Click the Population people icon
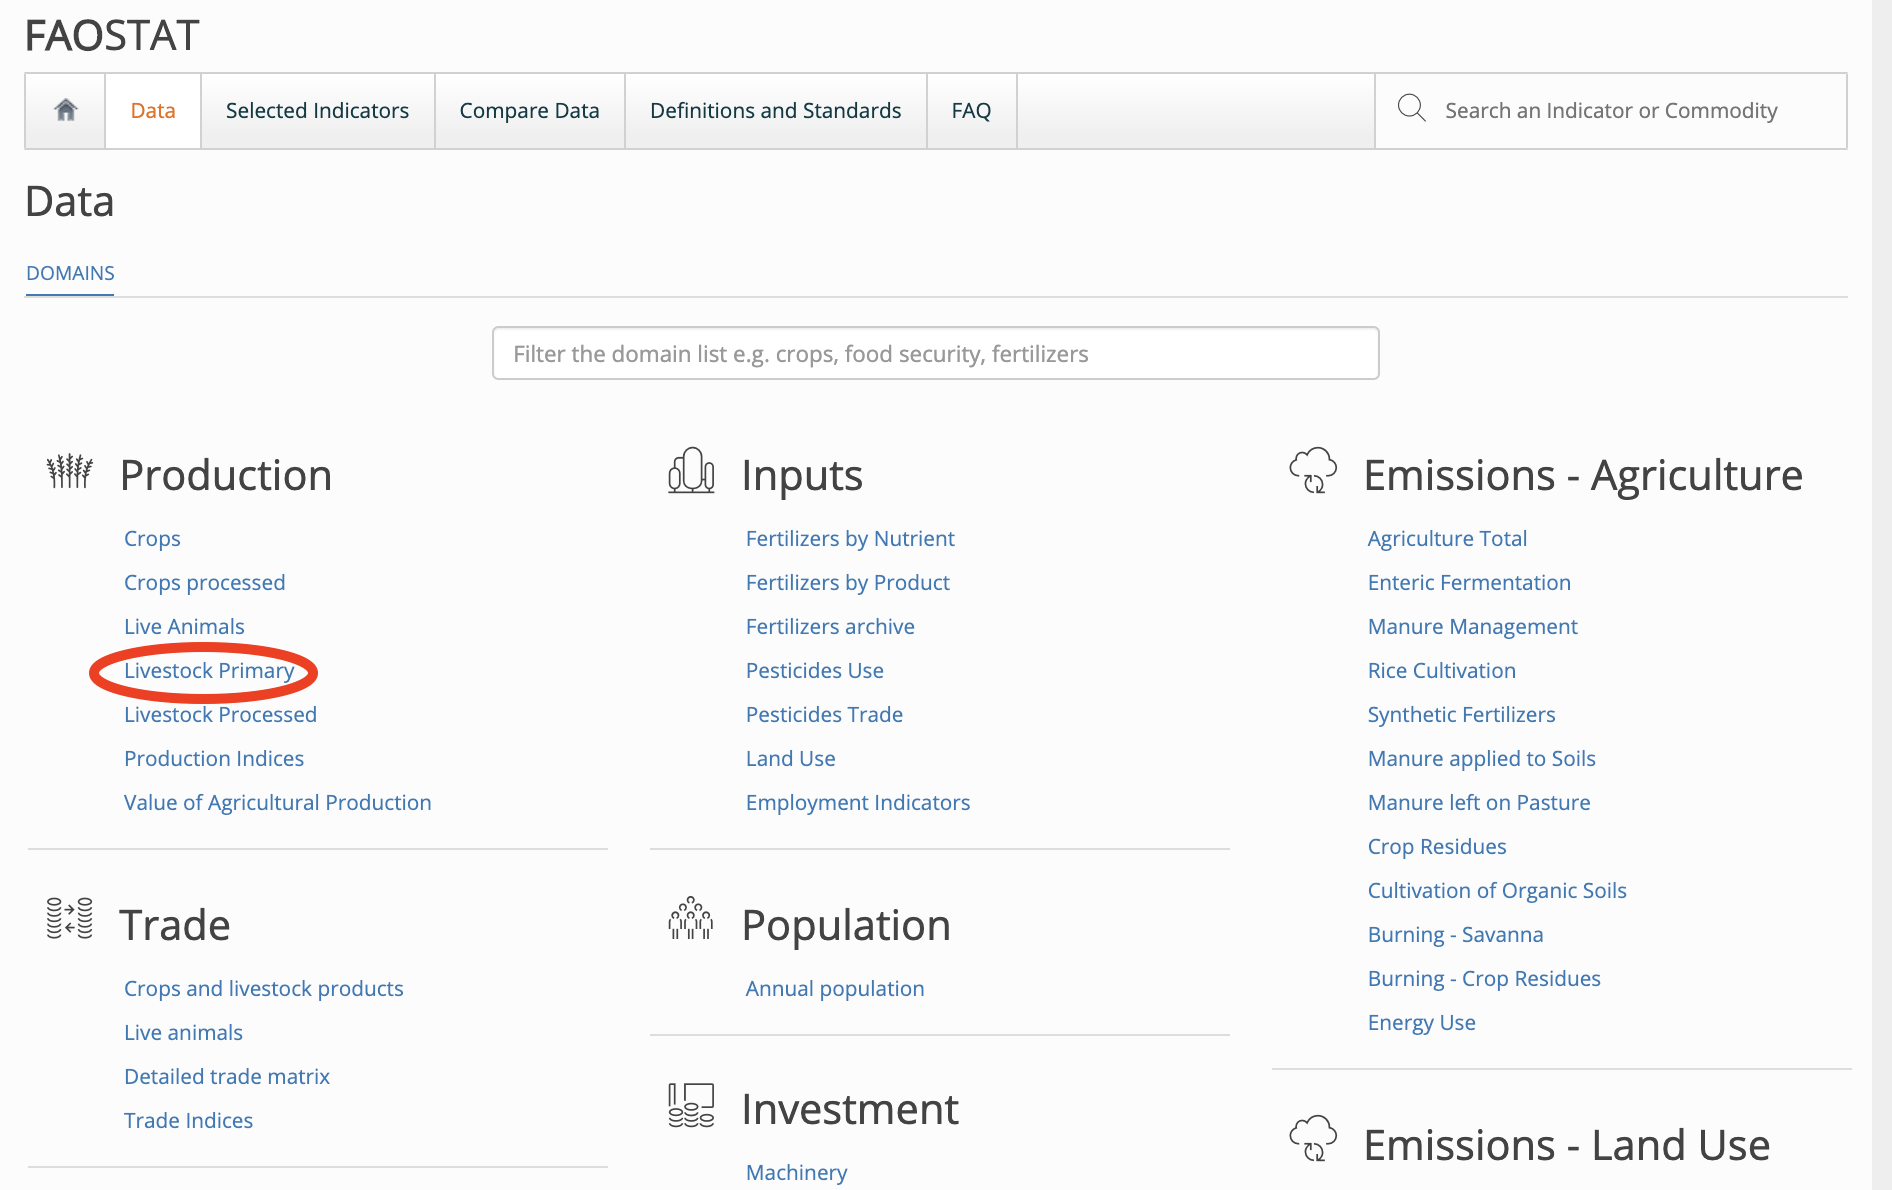The height and width of the screenshot is (1190, 1892). pos(691,919)
